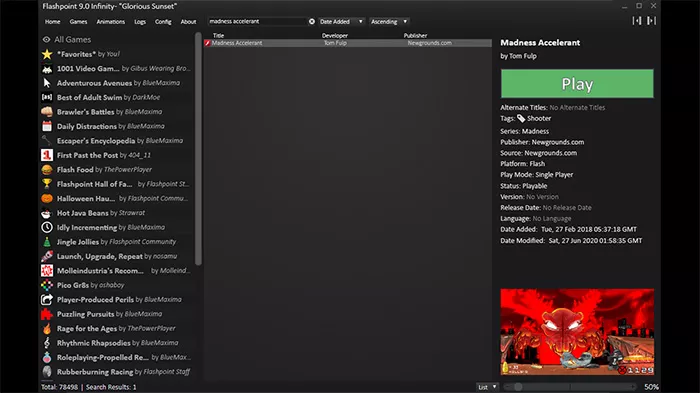Click the Newgrounds.com publisher cell
This screenshot has height=393, width=700.
tap(429, 43)
